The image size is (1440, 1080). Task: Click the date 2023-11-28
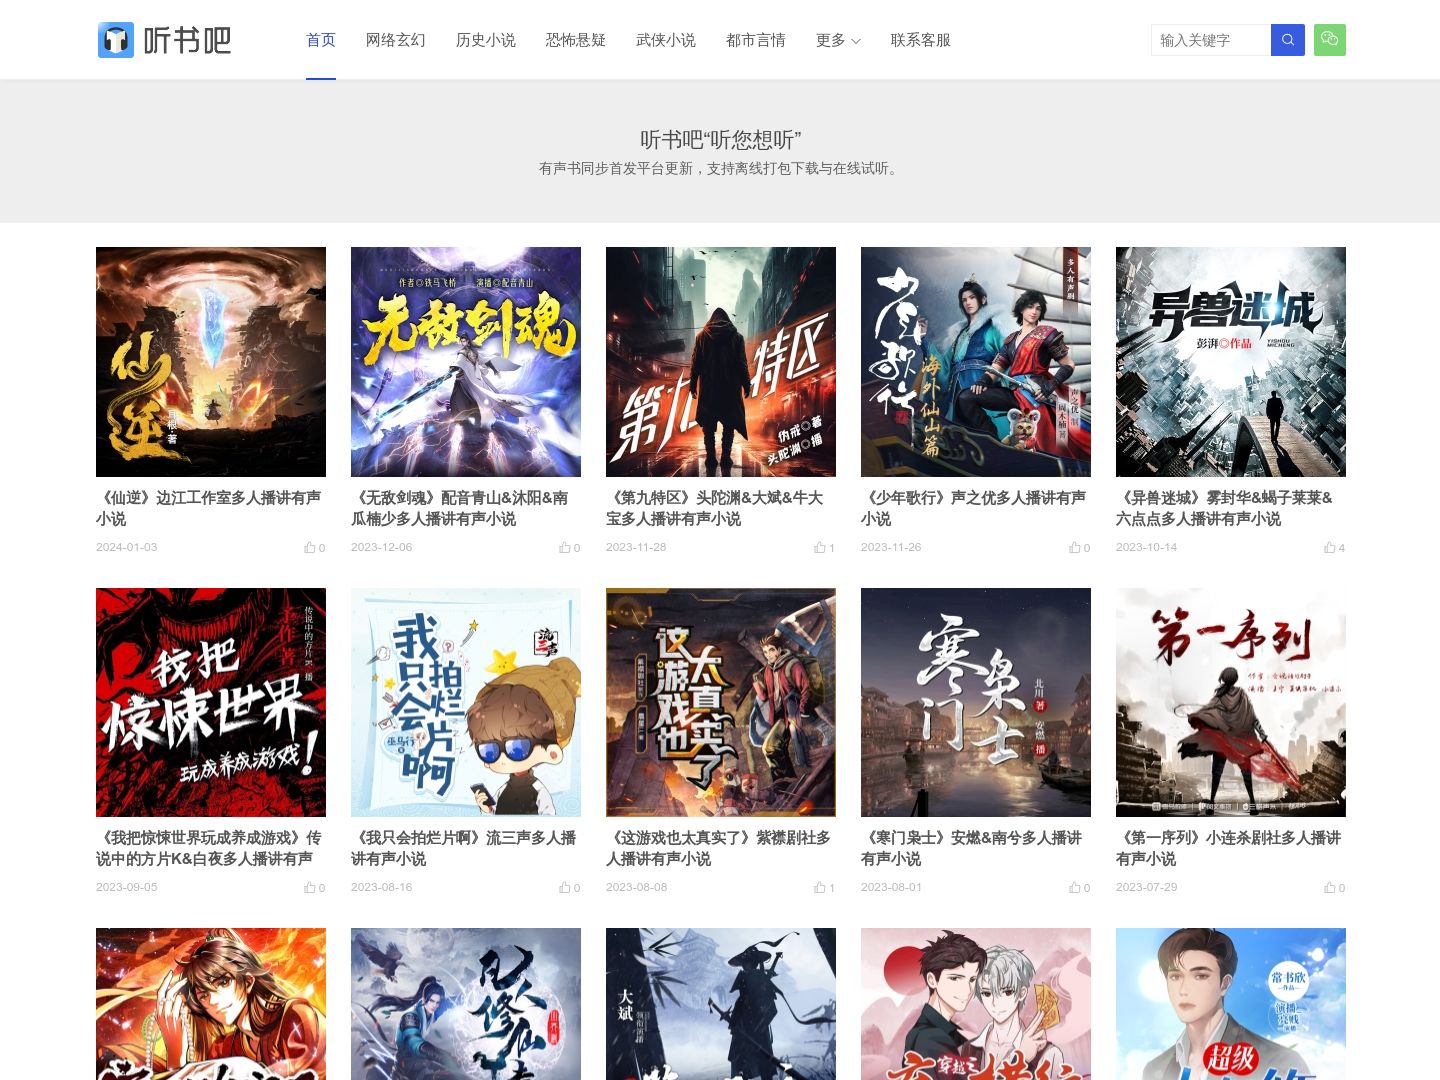click(x=636, y=547)
